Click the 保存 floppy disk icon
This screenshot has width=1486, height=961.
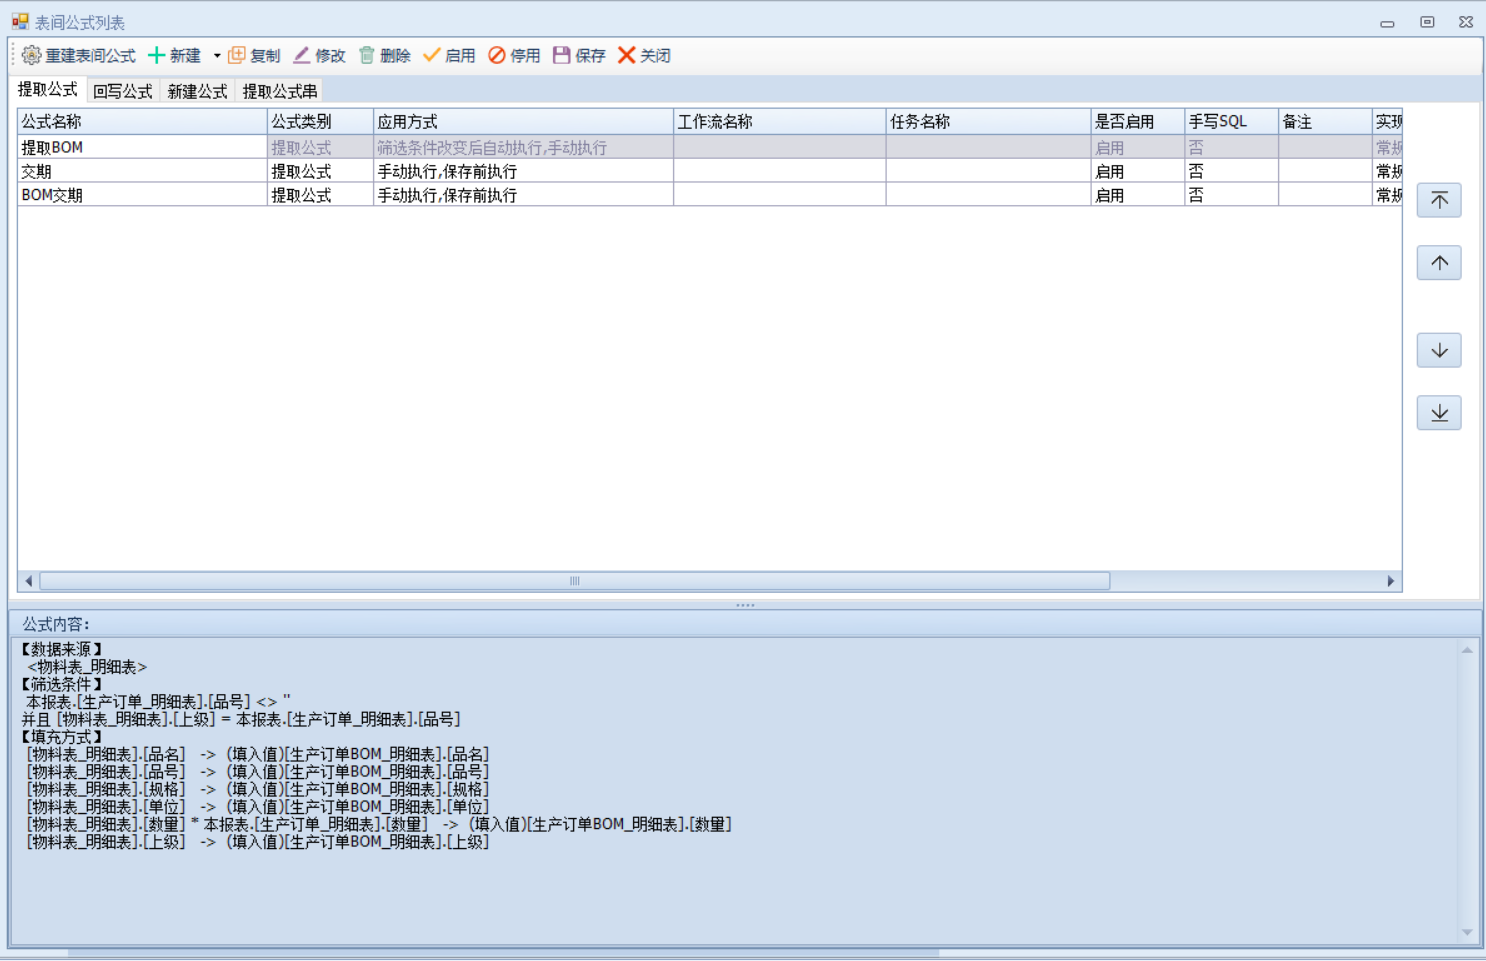(562, 55)
